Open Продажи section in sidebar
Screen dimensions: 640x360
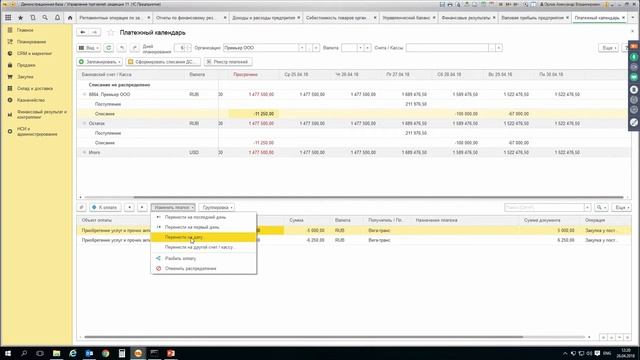point(26,65)
